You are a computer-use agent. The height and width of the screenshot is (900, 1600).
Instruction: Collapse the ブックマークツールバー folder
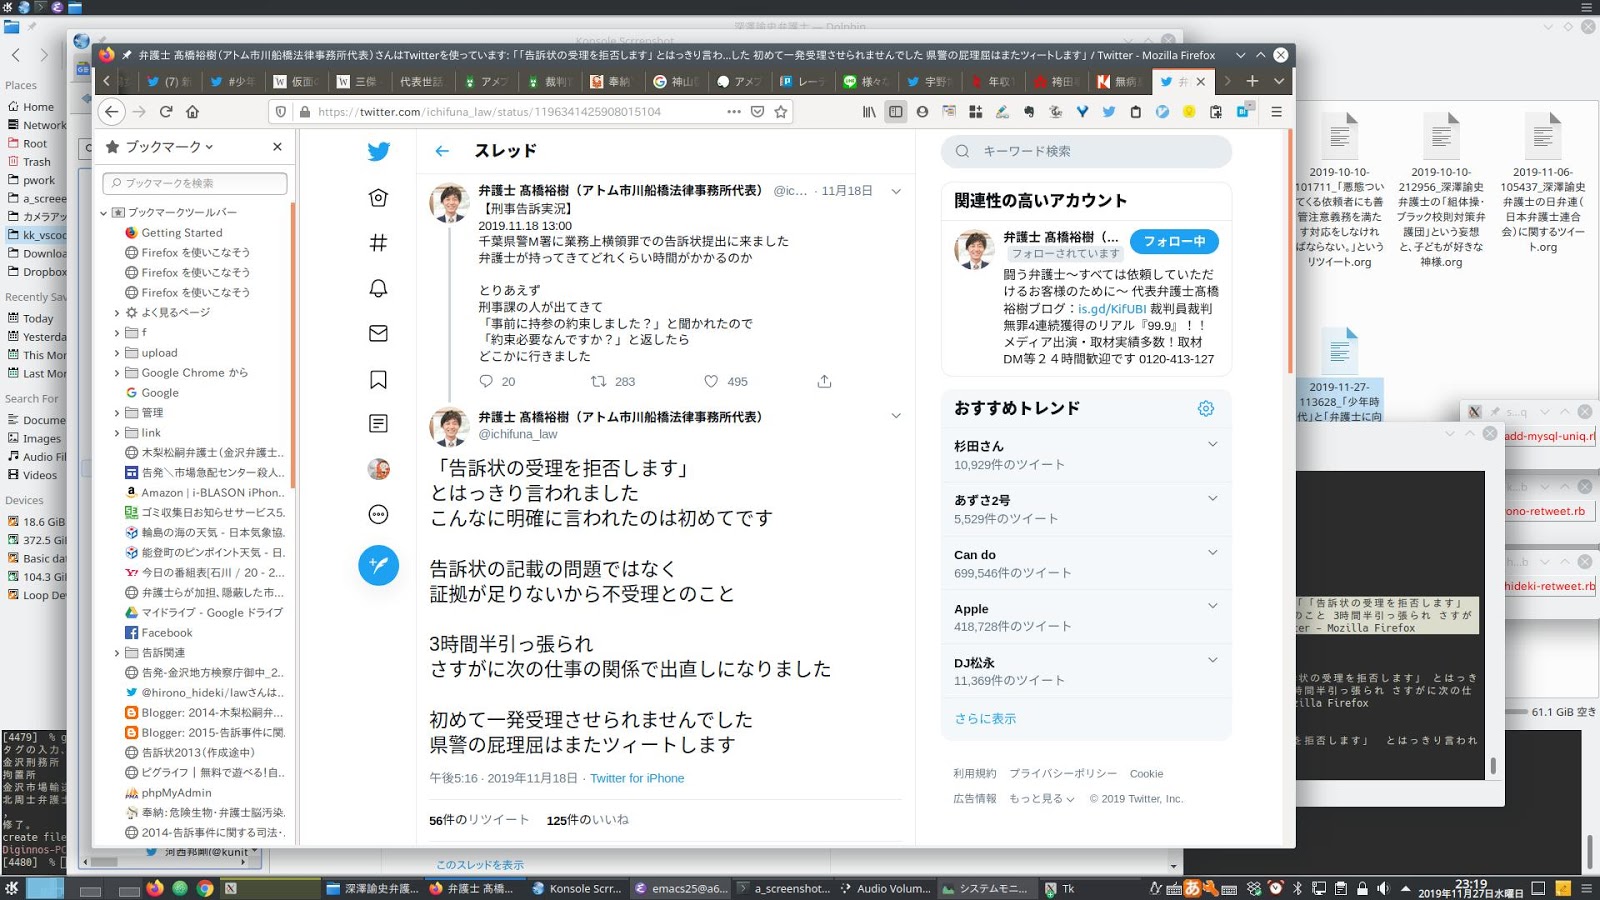[104, 213]
